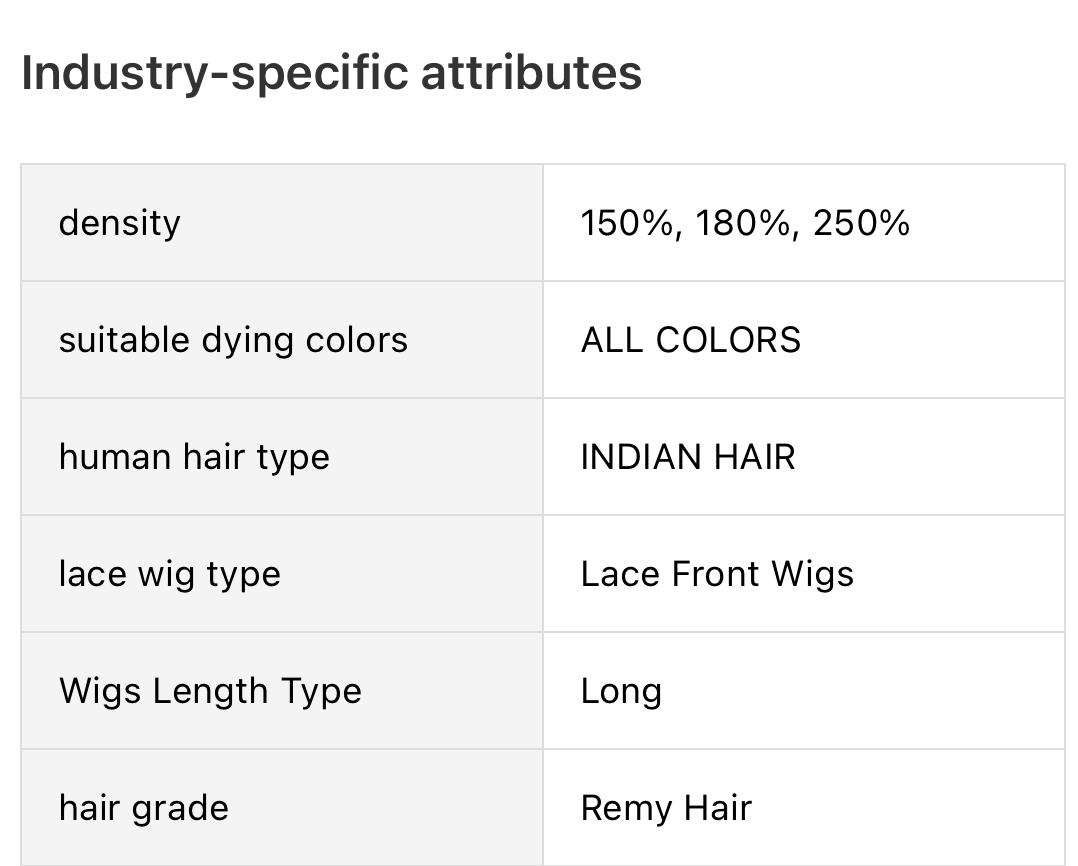The width and height of the screenshot is (1078, 866).
Task: Click the word attributes in the heading
Action: tap(531, 72)
